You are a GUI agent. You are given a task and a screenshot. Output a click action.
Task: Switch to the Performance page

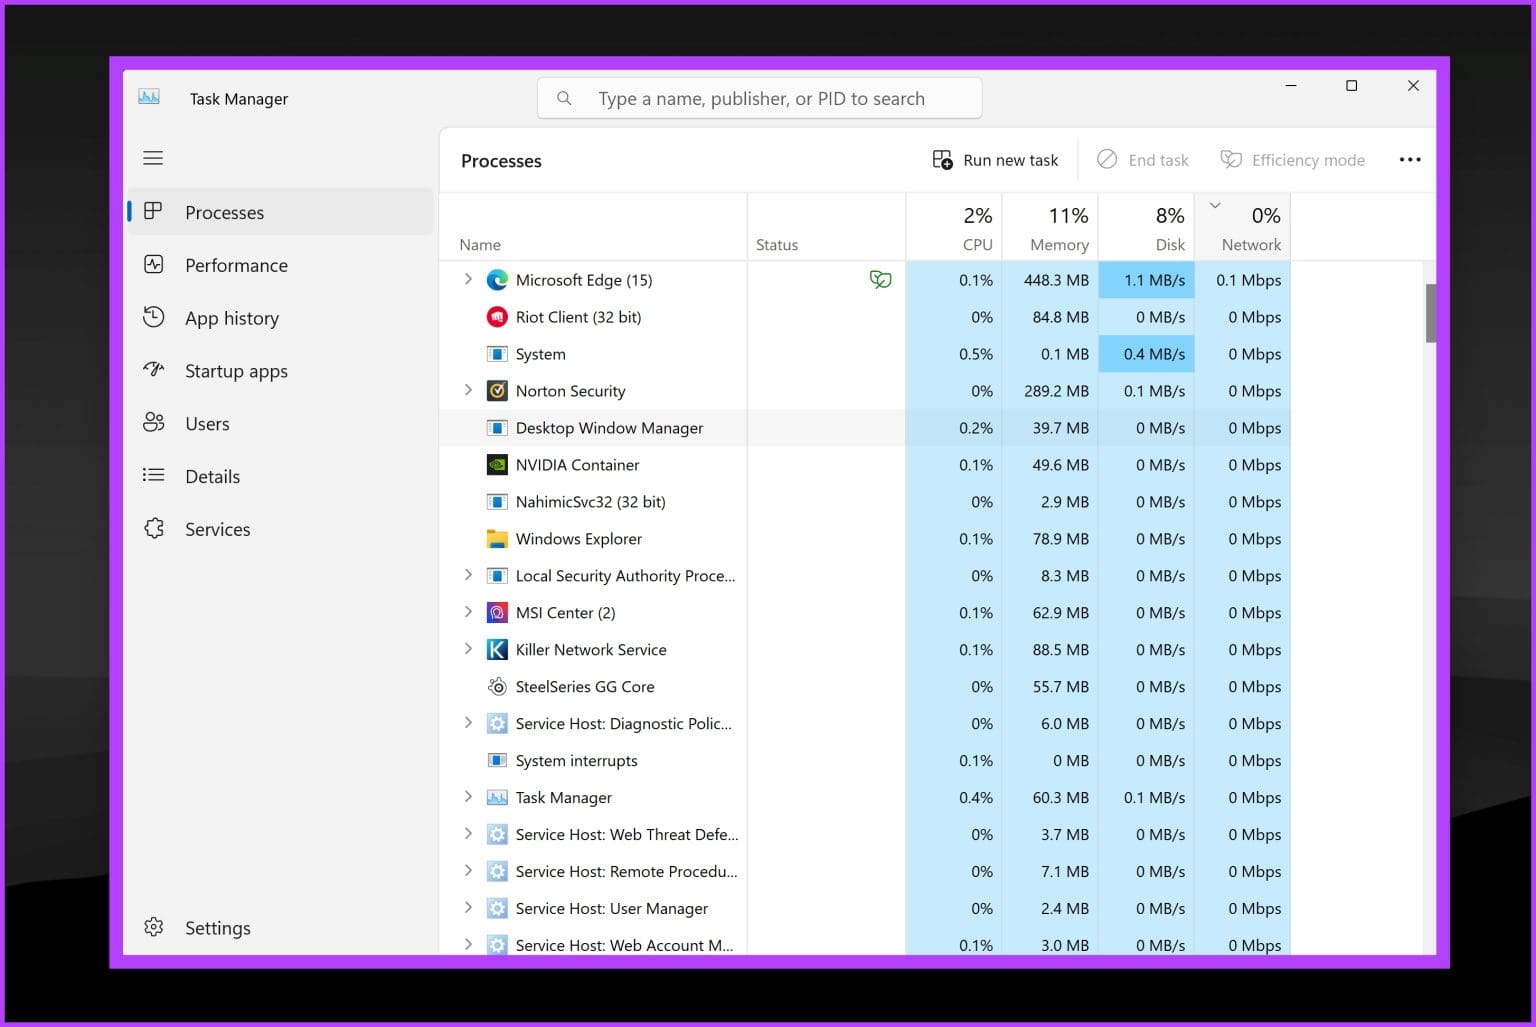[x=236, y=265]
